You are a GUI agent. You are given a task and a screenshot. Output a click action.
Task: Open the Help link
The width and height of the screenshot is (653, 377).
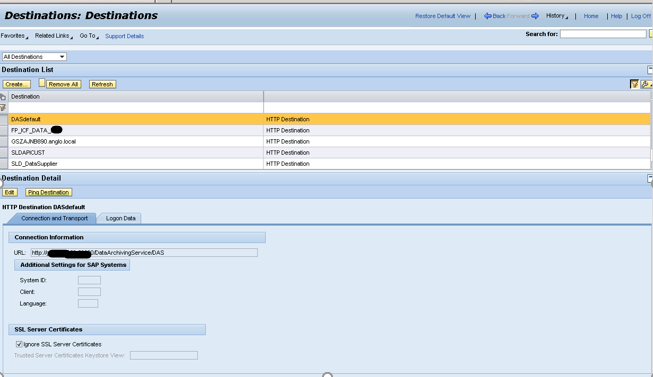pos(616,16)
